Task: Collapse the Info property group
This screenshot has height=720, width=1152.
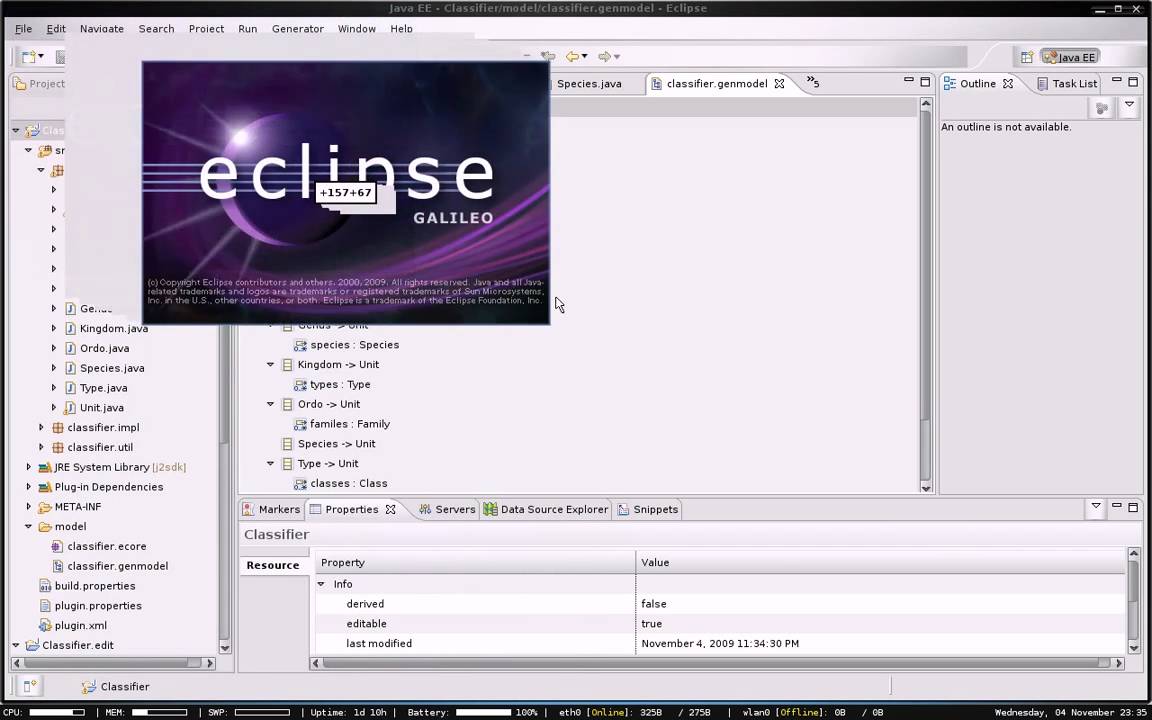Action: coord(321,584)
